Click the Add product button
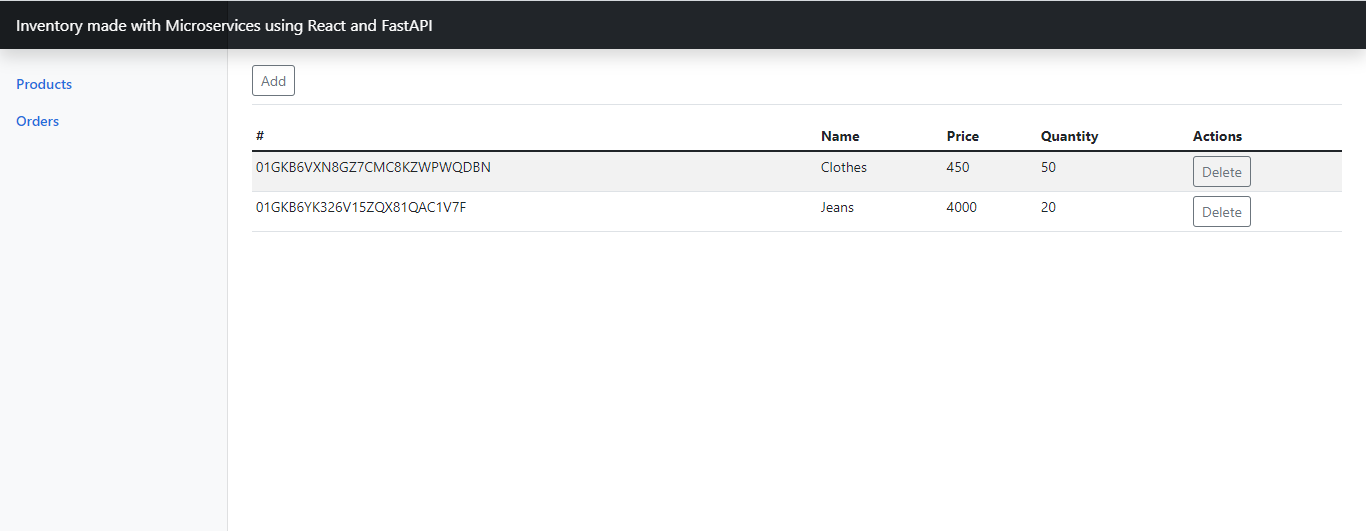Screen dimensions: 1366x531 [273, 81]
